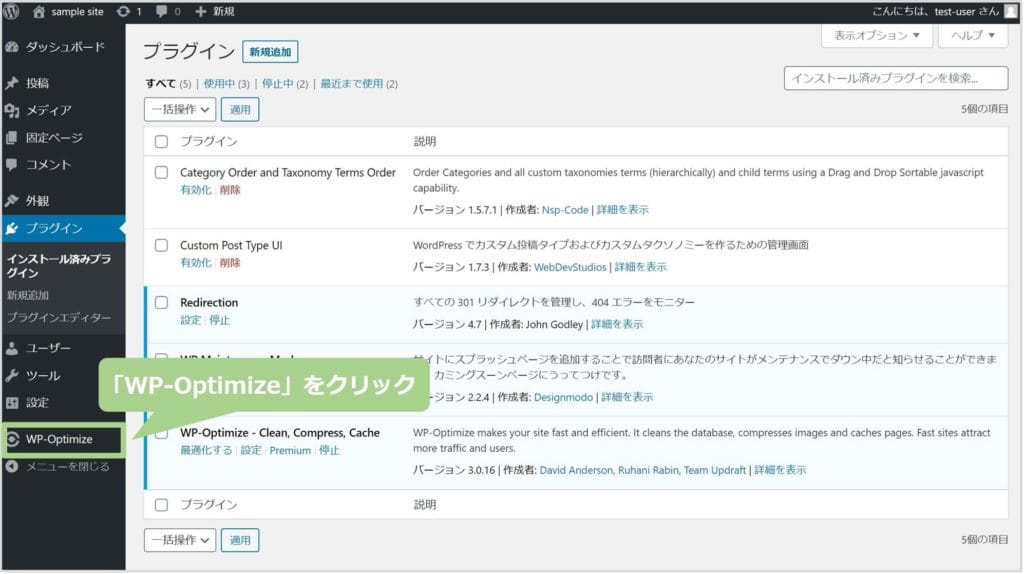The width and height of the screenshot is (1024, 574).
Task: Click the 設定 settings sidebar icon
Action: pyautogui.click(x=12, y=402)
